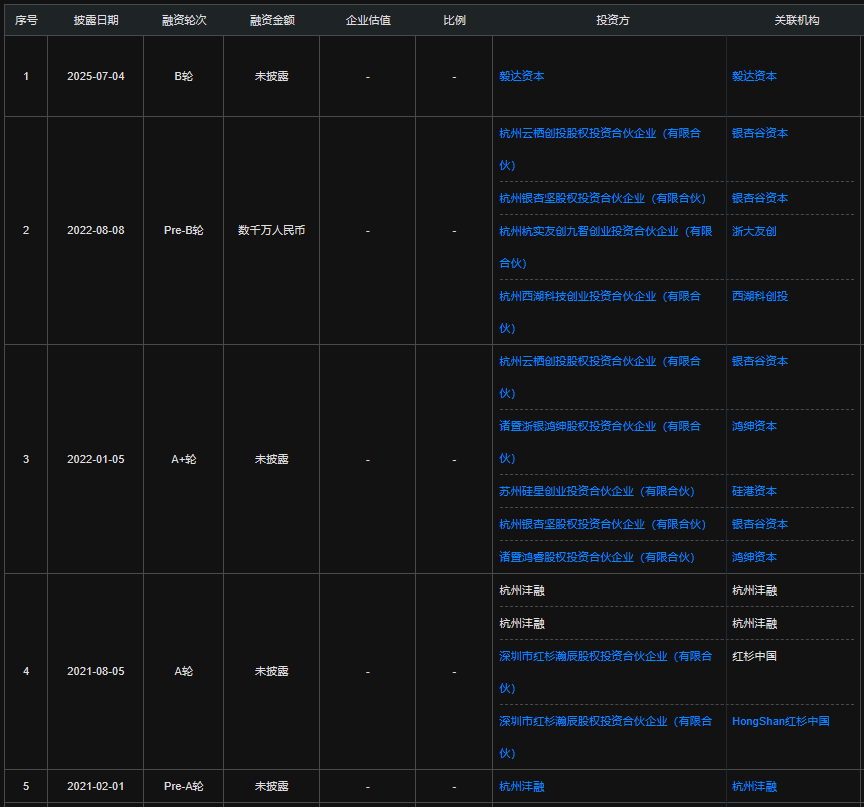The image size is (864, 807).
Task: Click sequence number 1 in the 序号 column
Action: click(26, 77)
